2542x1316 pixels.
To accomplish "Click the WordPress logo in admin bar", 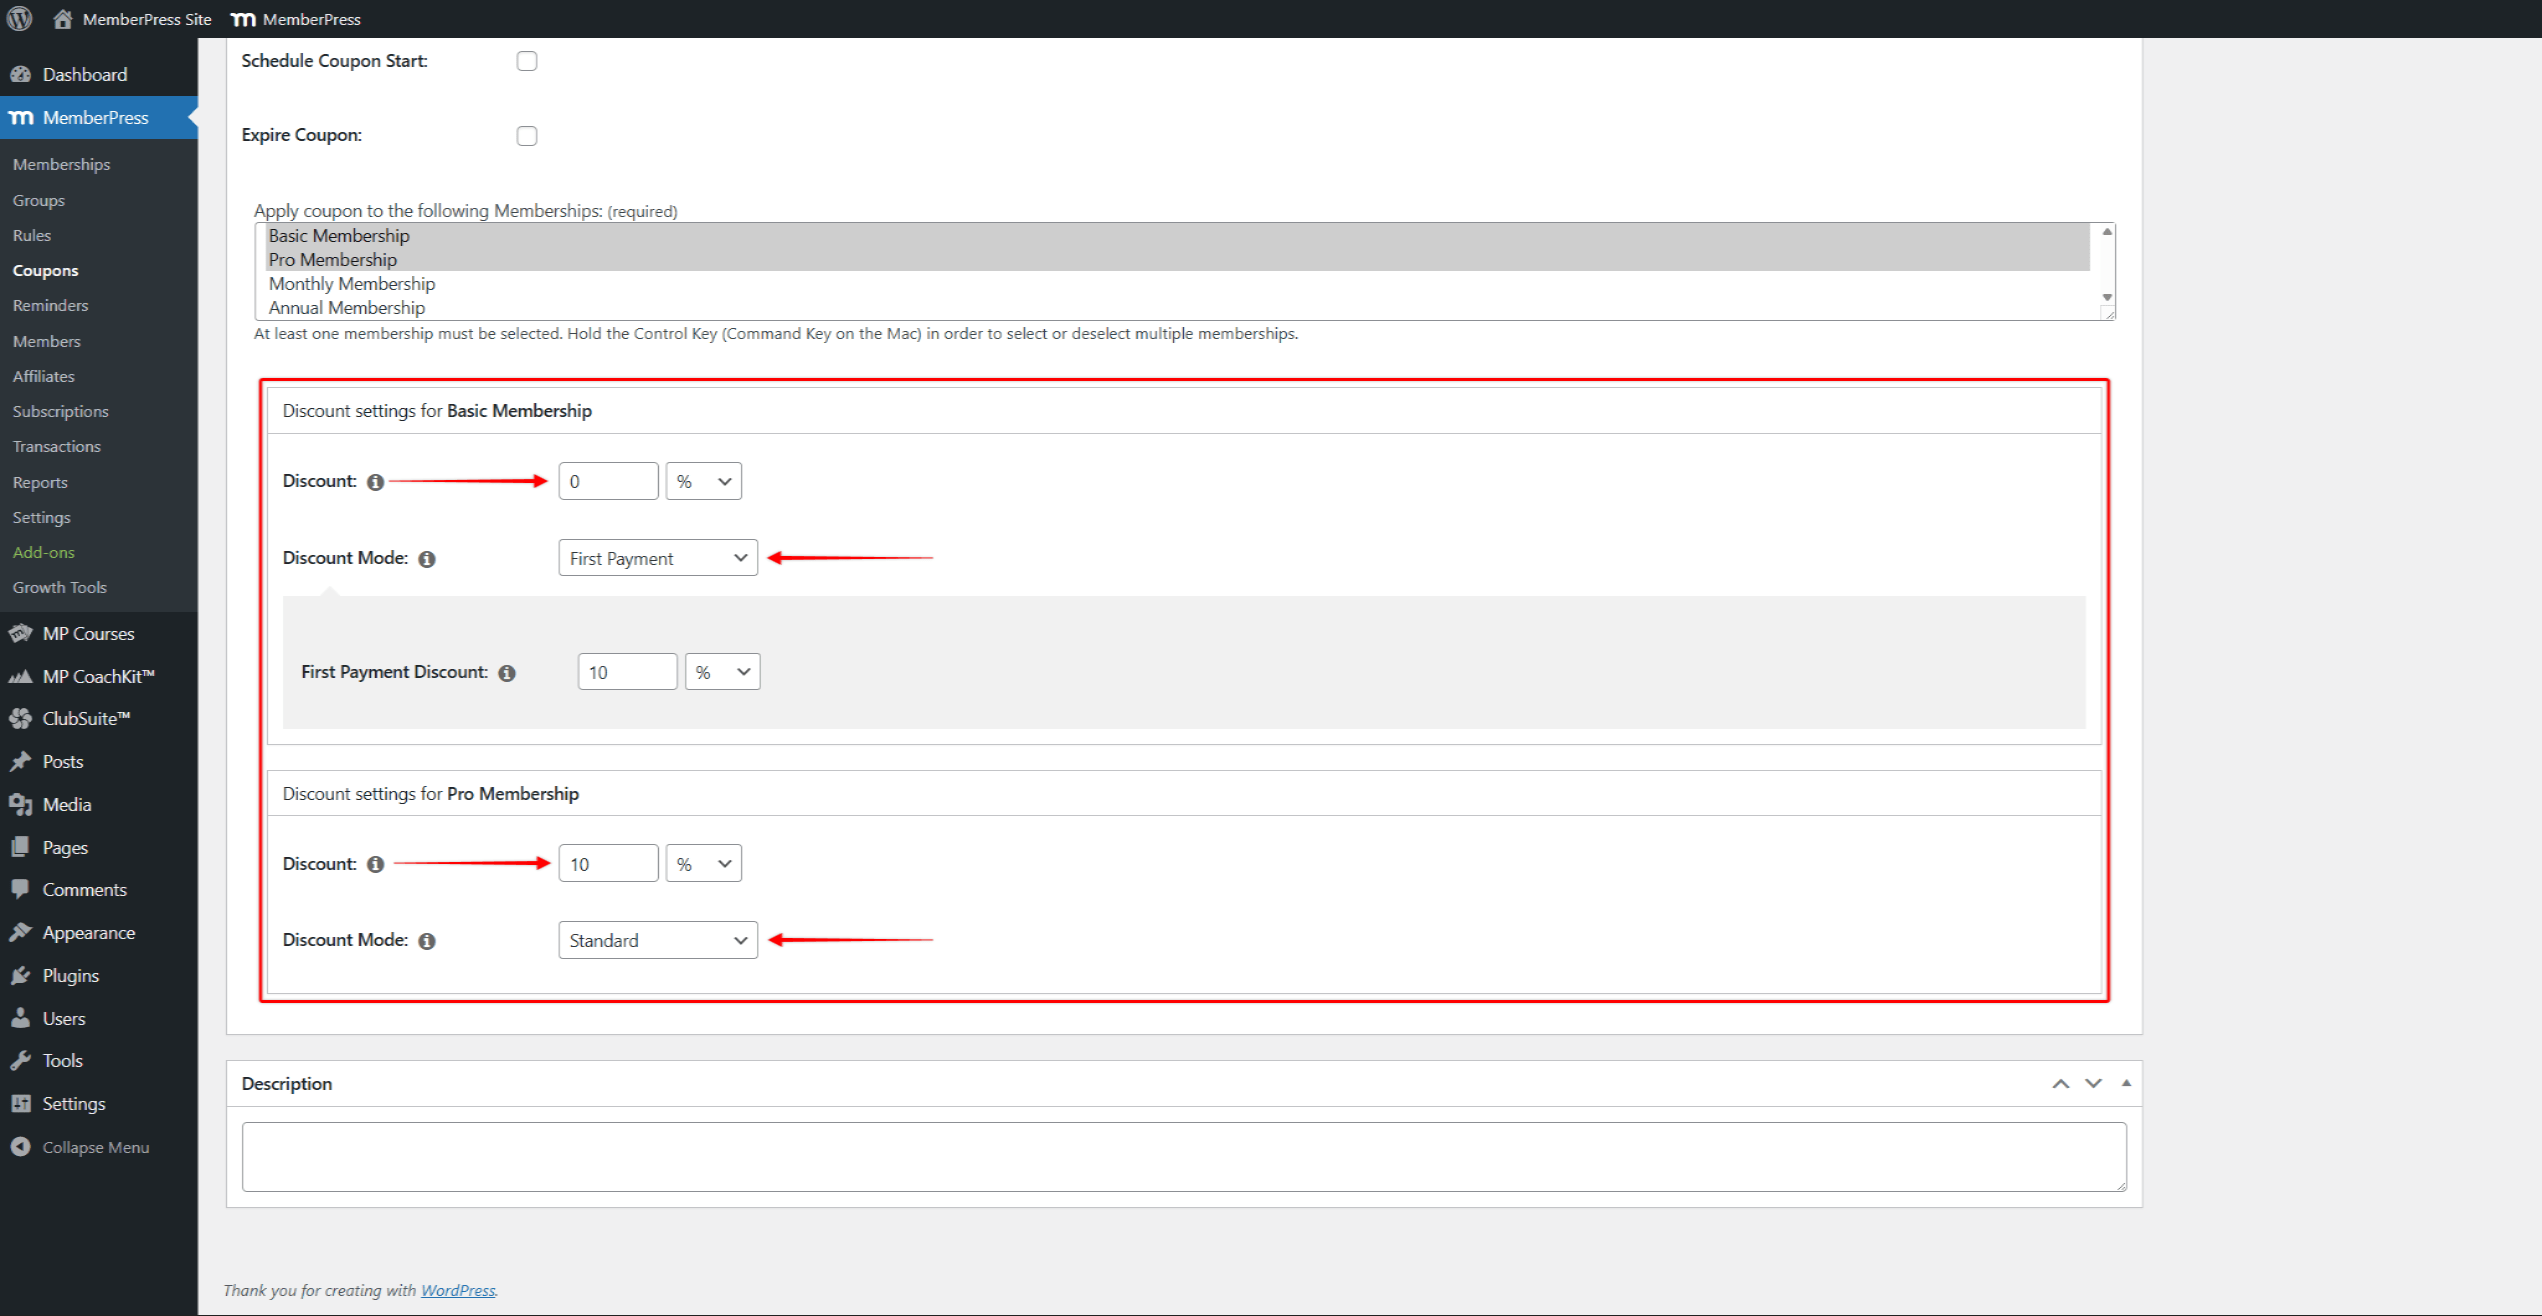I will (x=19, y=18).
